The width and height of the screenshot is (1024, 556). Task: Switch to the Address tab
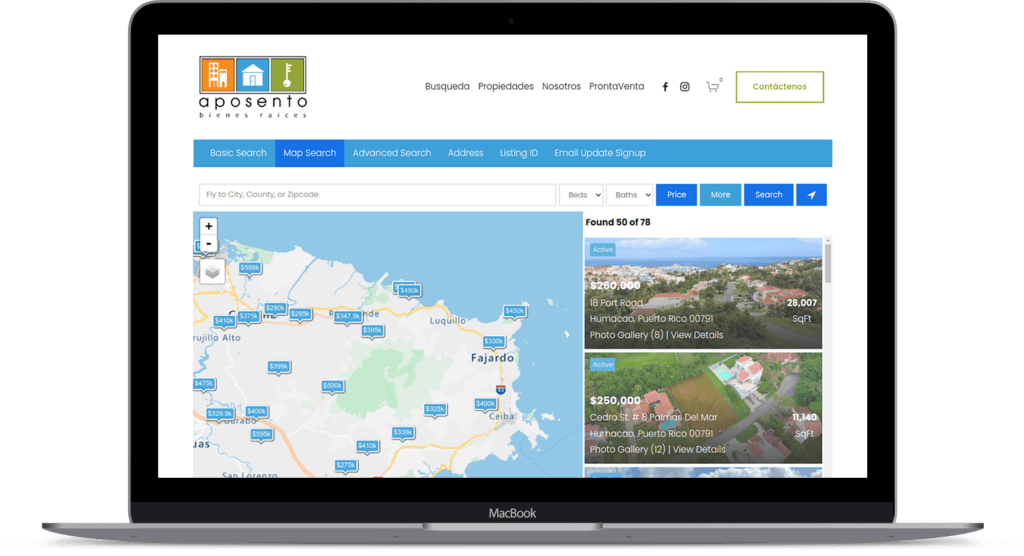click(x=466, y=153)
